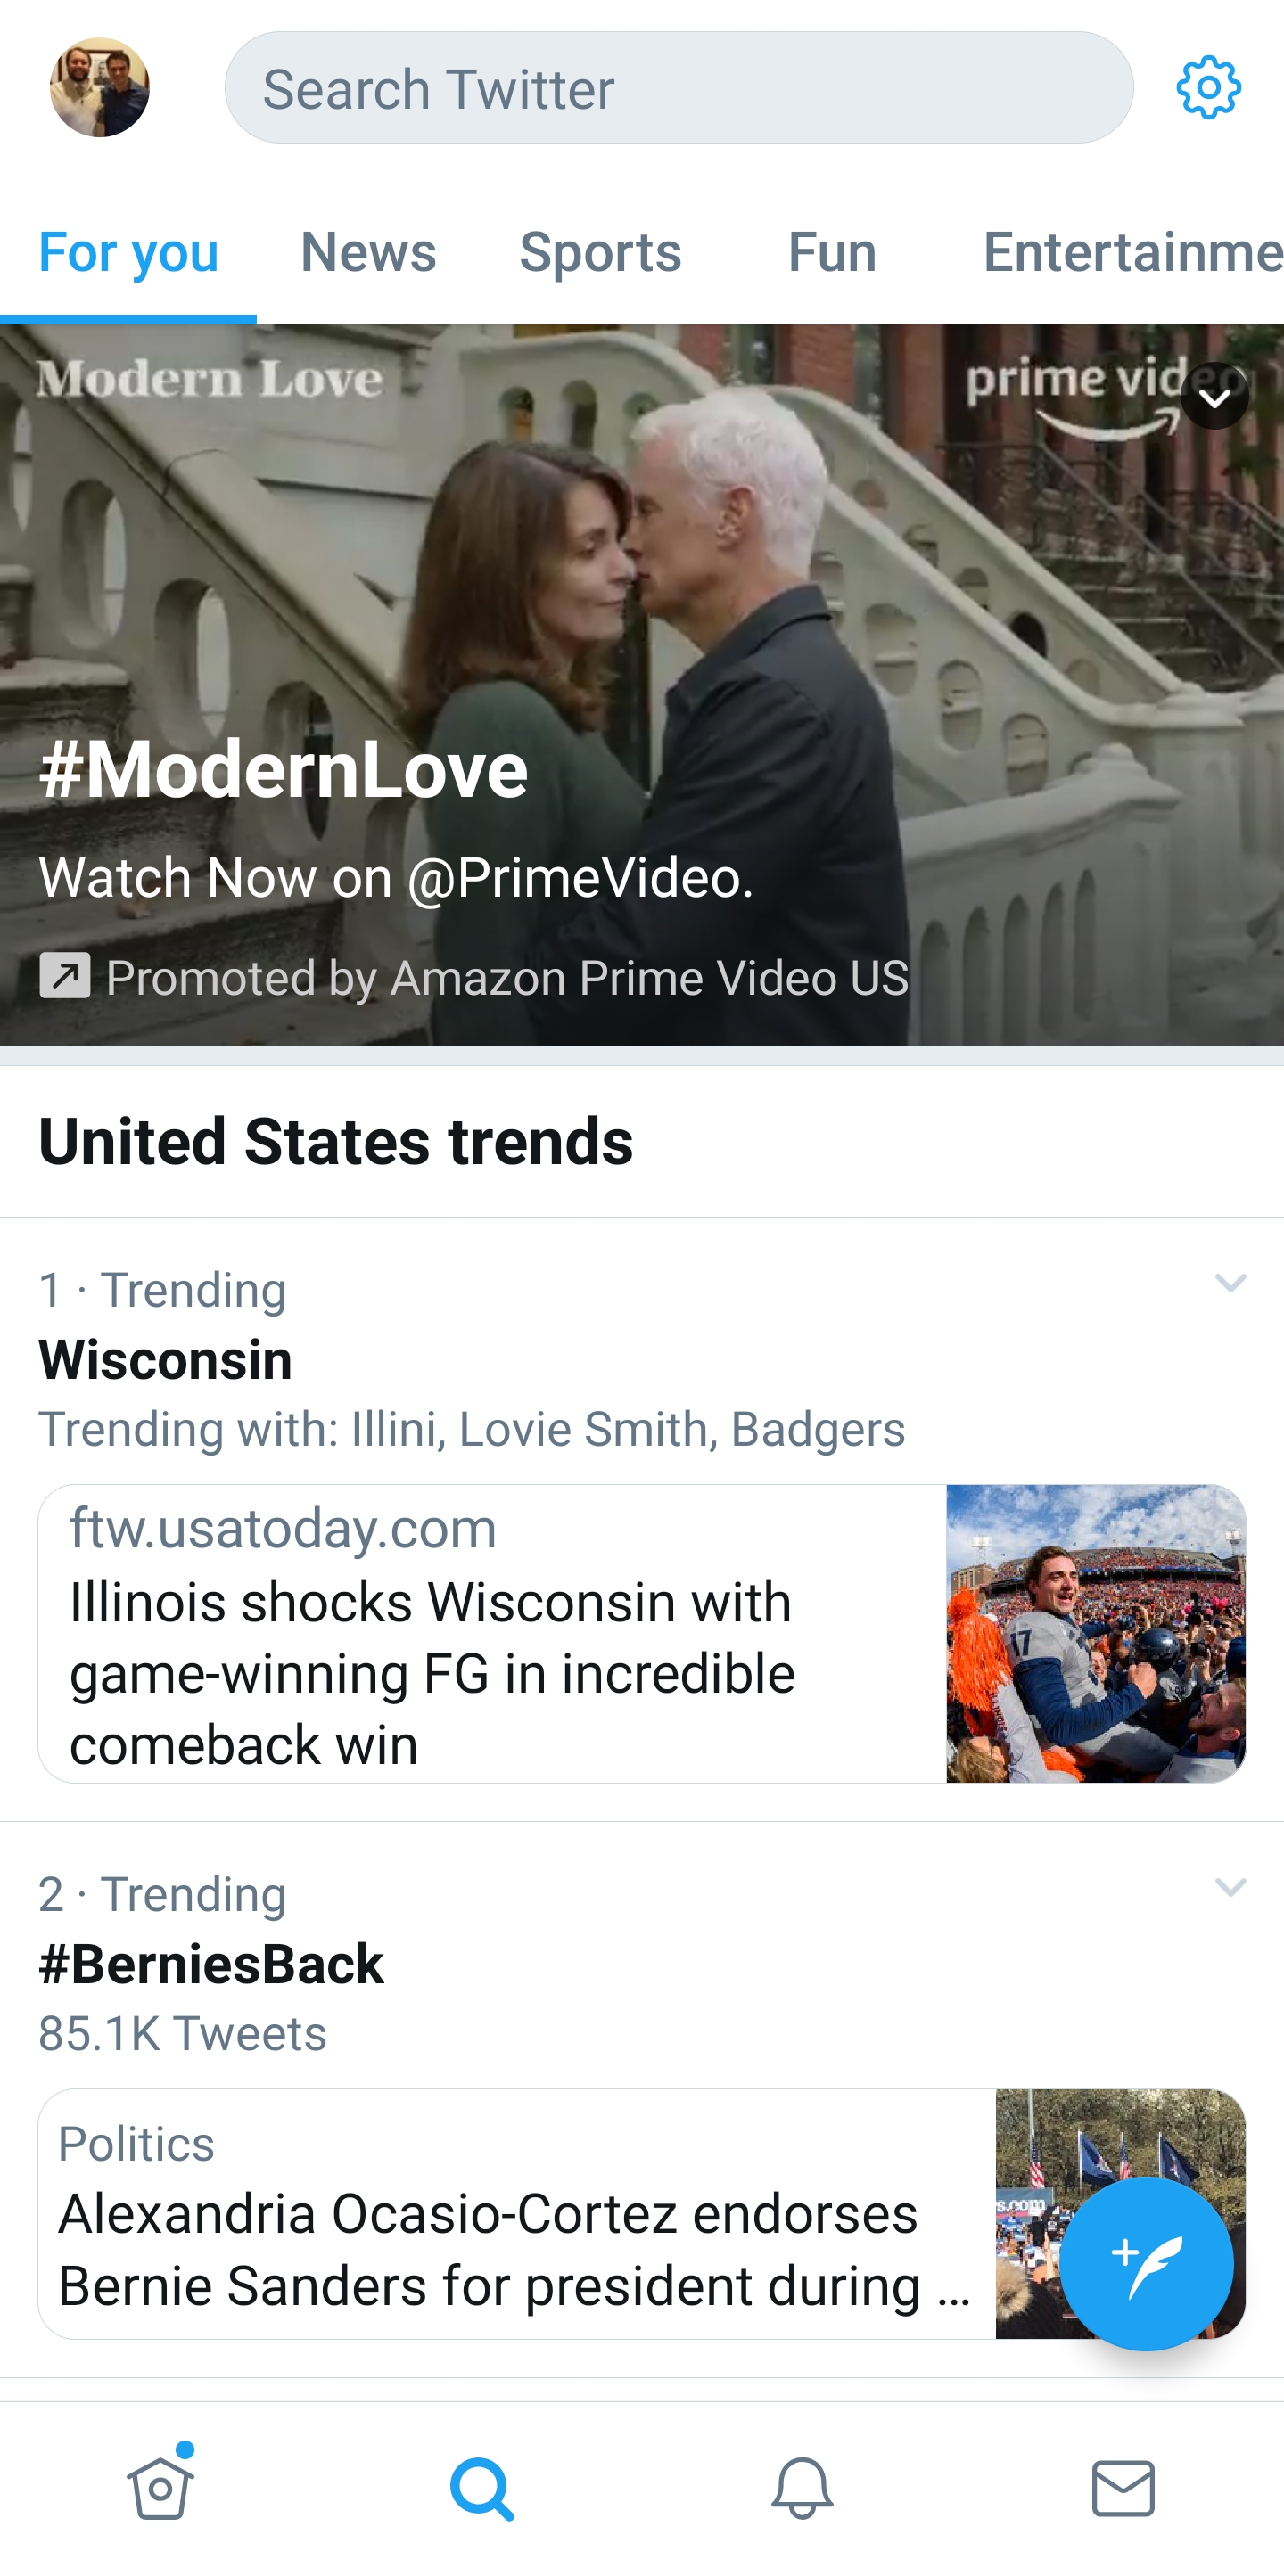Tap the Search Twitter field
1284x2576 pixels.
coord(680,88)
